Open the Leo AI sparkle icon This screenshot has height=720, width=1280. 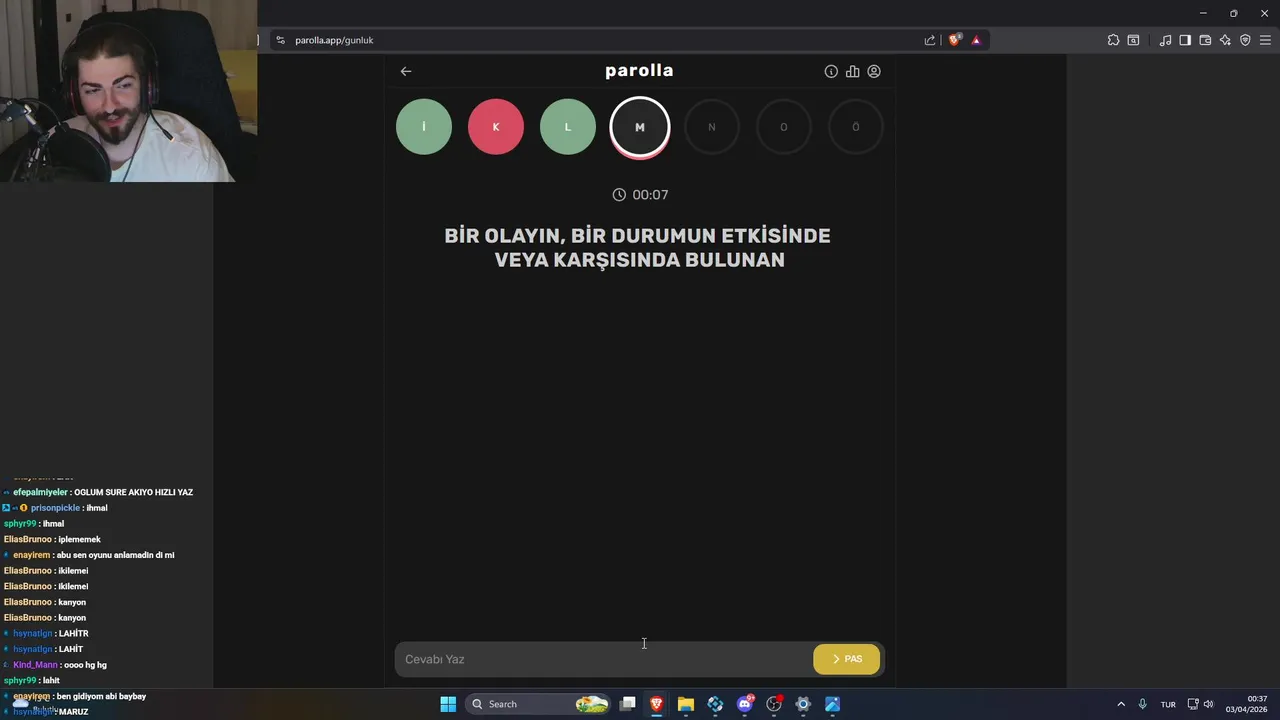click(x=1225, y=40)
